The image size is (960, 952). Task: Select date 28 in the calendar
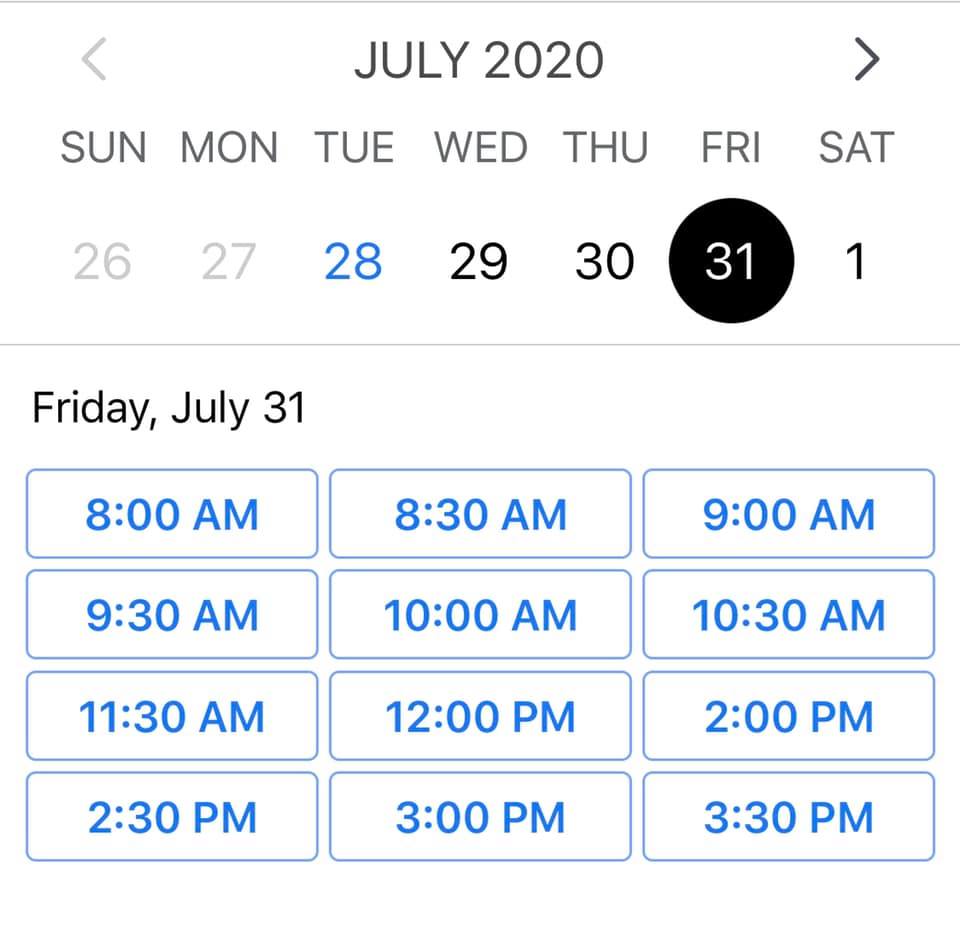[x=353, y=262]
